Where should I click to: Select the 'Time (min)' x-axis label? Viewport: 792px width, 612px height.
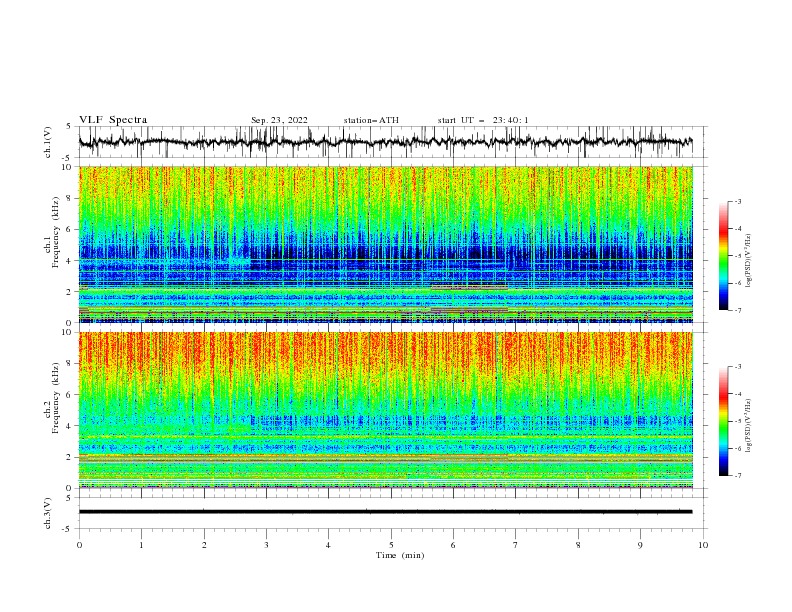click(x=400, y=555)
